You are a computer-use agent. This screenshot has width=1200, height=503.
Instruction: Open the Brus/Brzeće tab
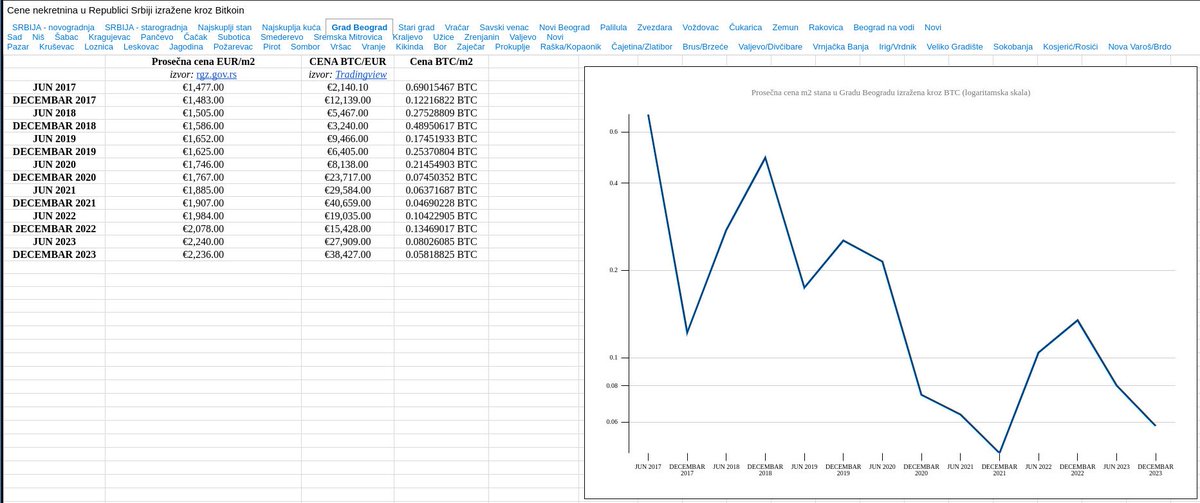pos(706,47)
